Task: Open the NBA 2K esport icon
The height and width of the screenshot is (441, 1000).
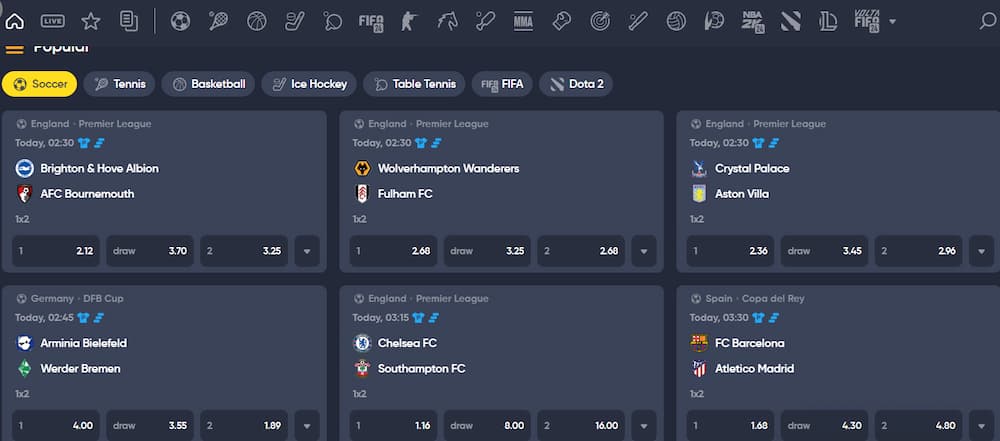Action: tap(753, 21)
